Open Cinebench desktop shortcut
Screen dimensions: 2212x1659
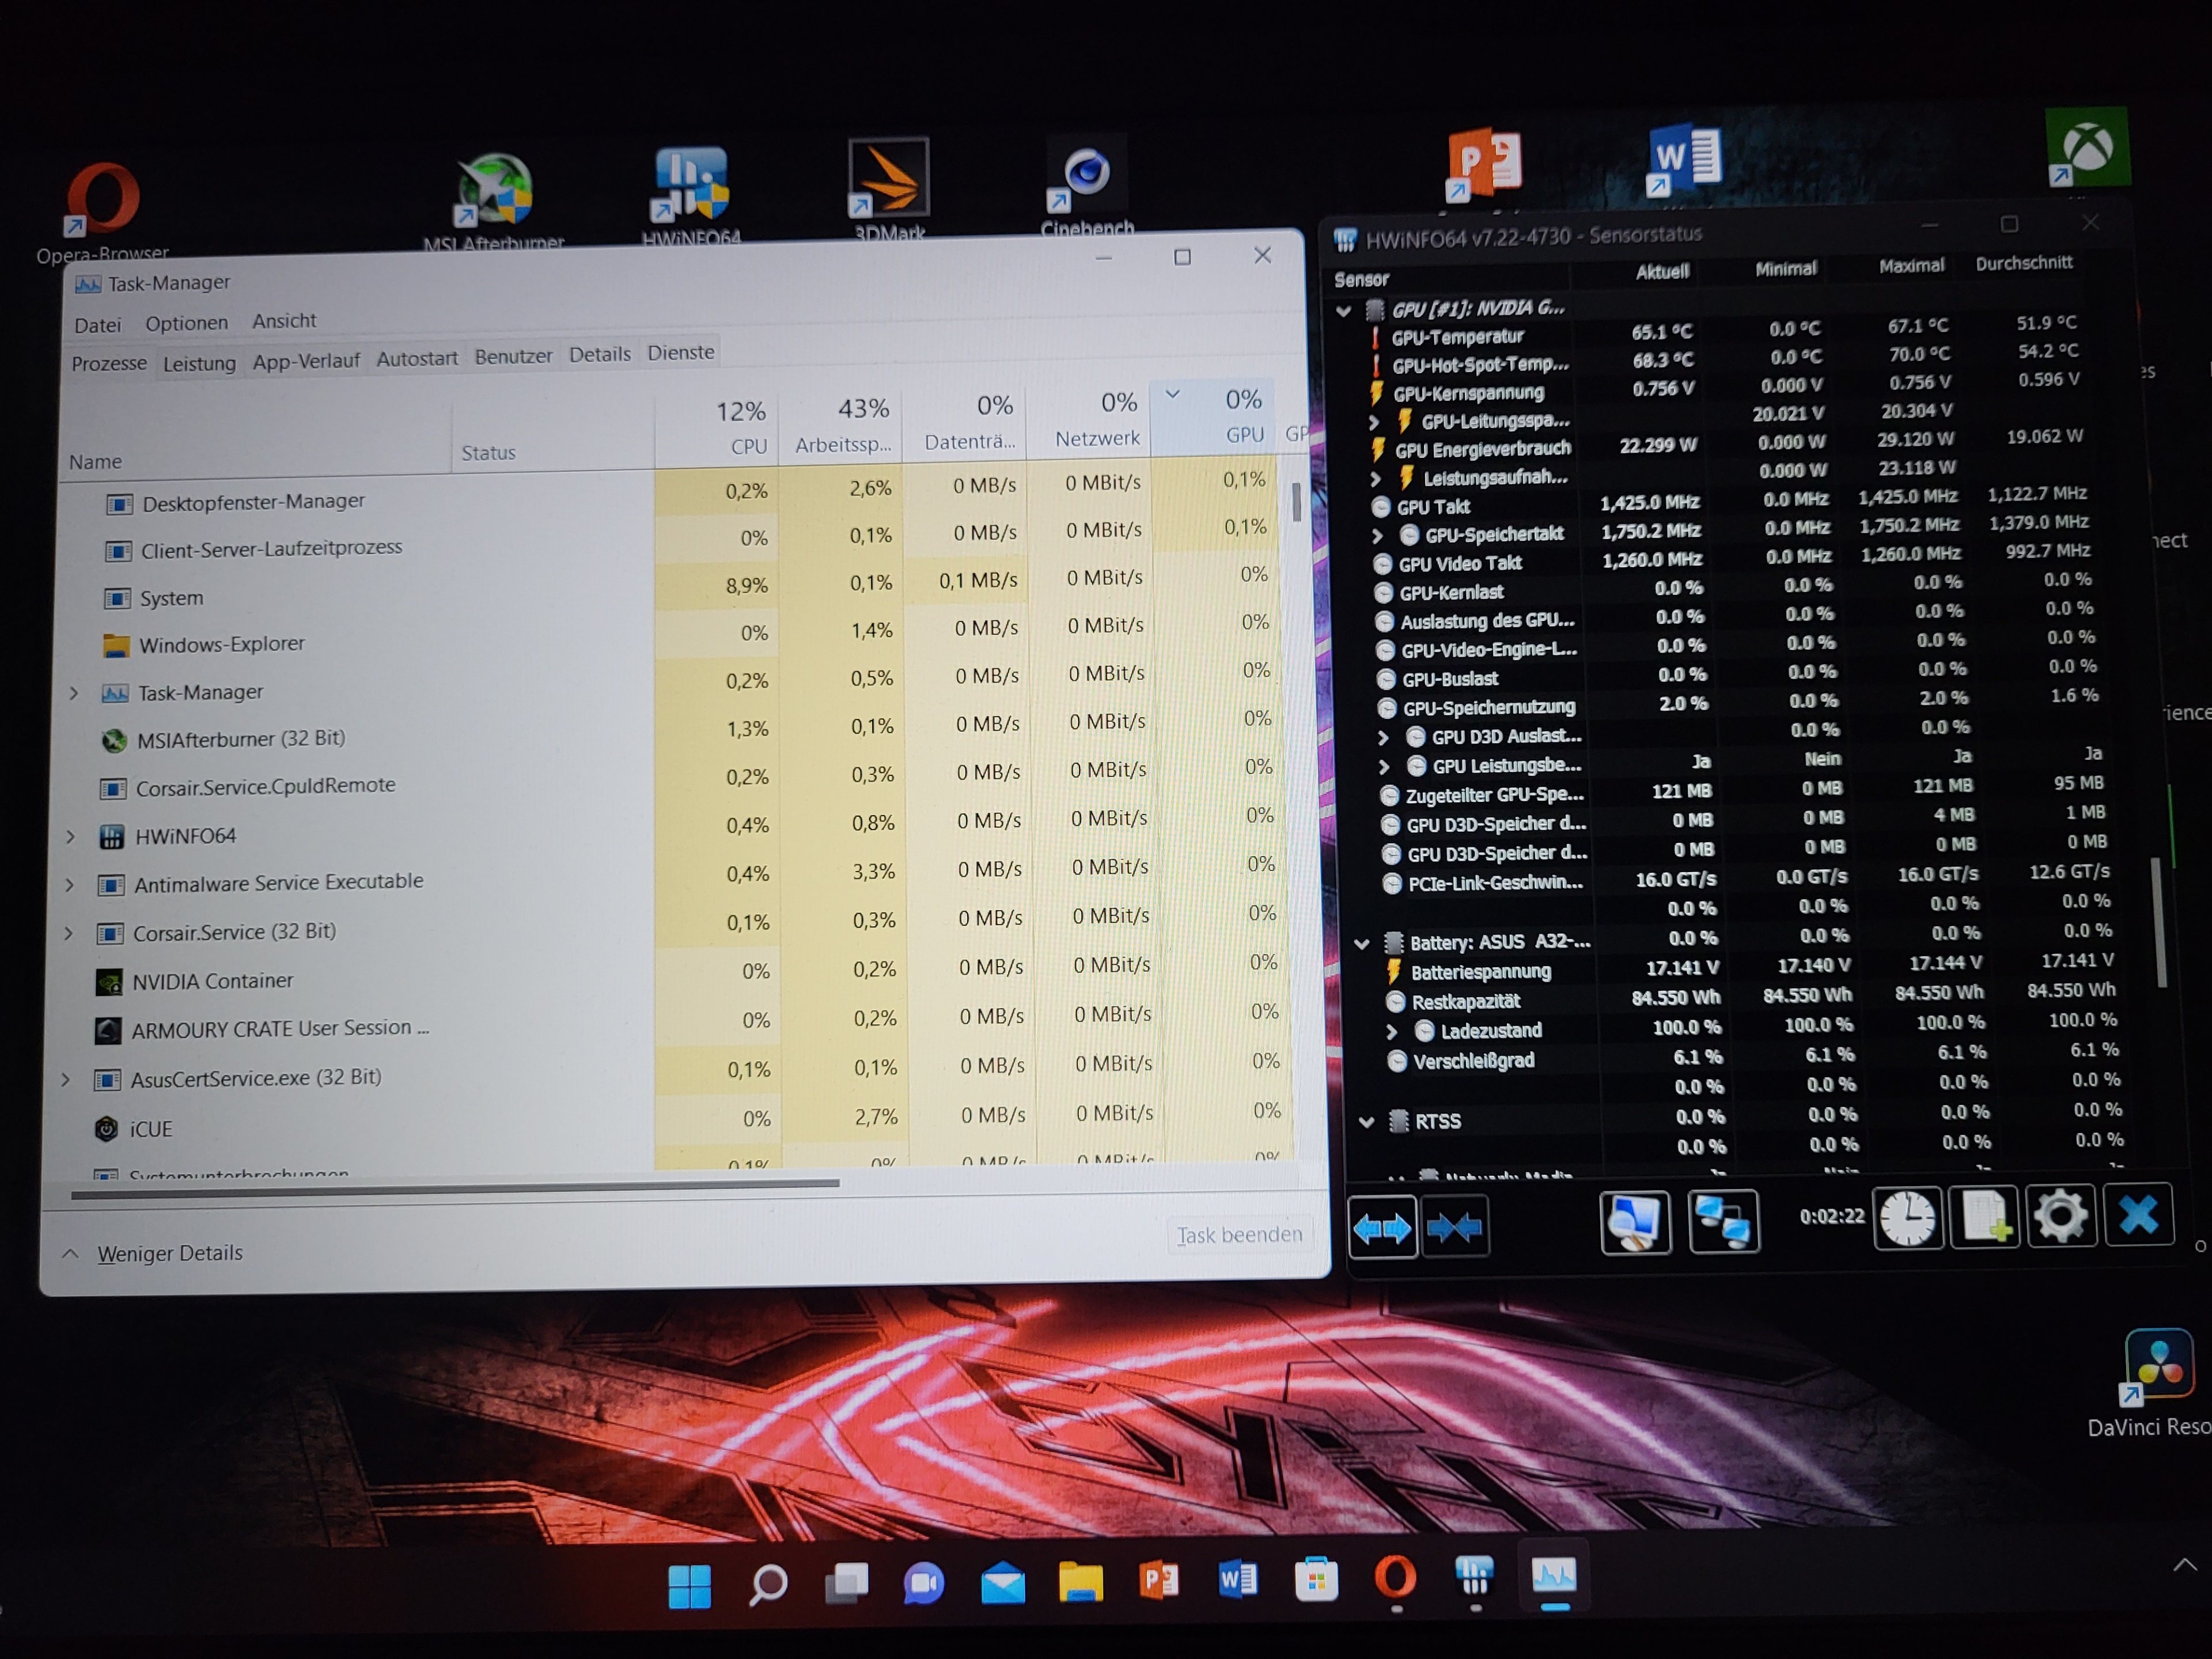tap(1087, 186)
